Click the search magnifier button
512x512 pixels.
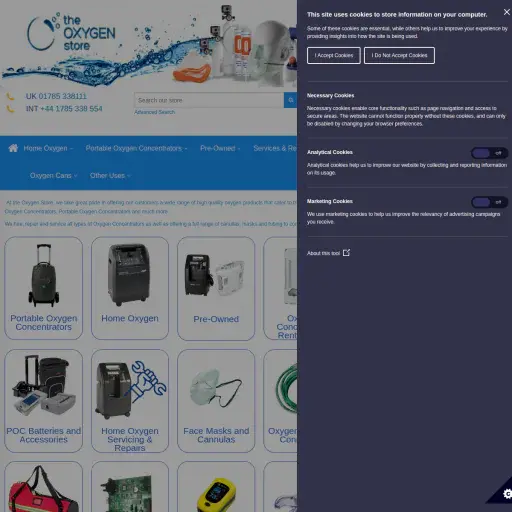290,100
